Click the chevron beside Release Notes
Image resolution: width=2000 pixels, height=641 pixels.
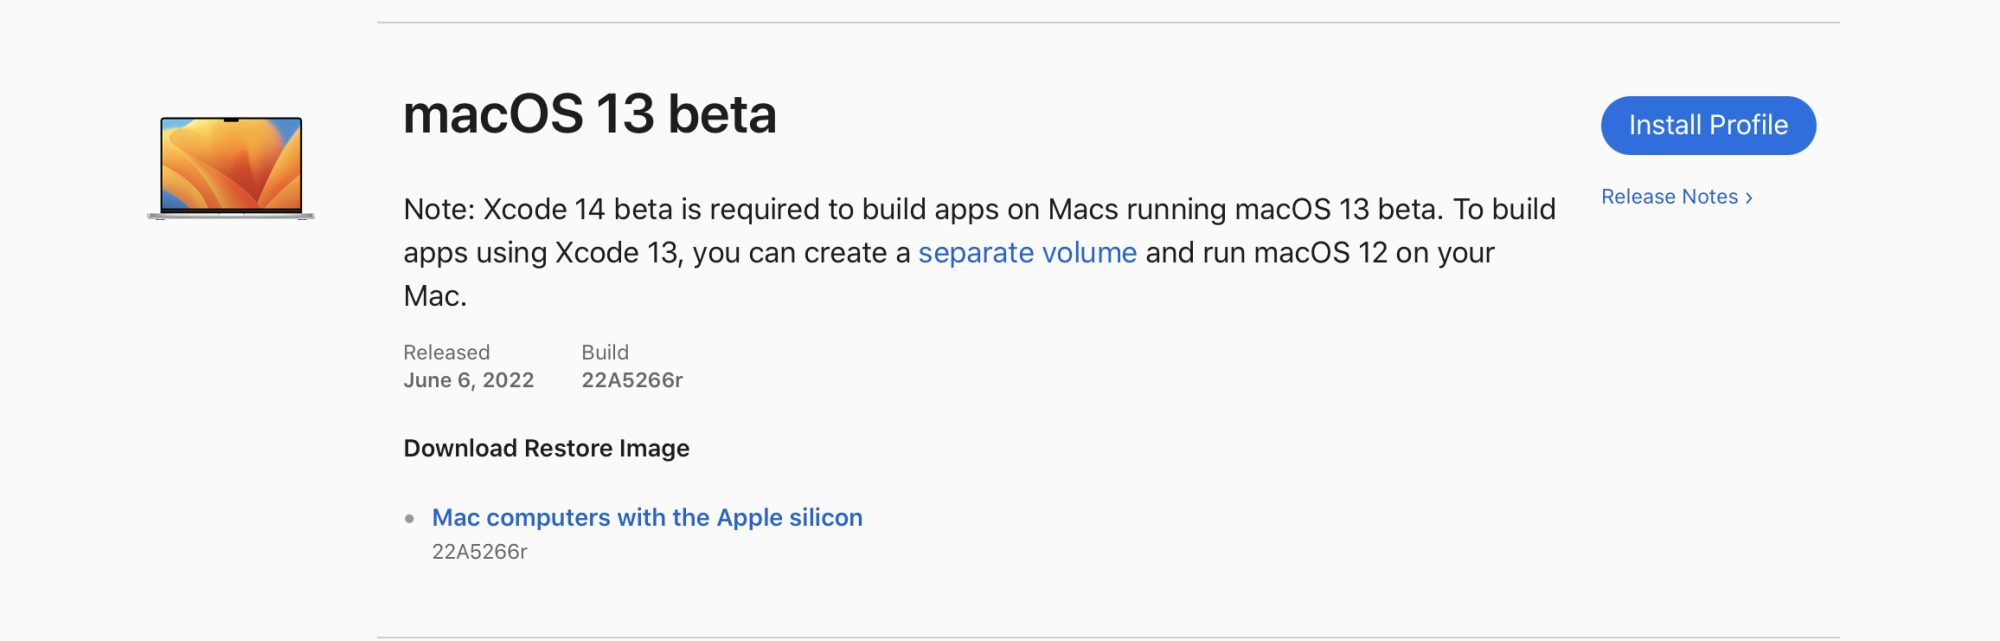(x=1748, y=198)
